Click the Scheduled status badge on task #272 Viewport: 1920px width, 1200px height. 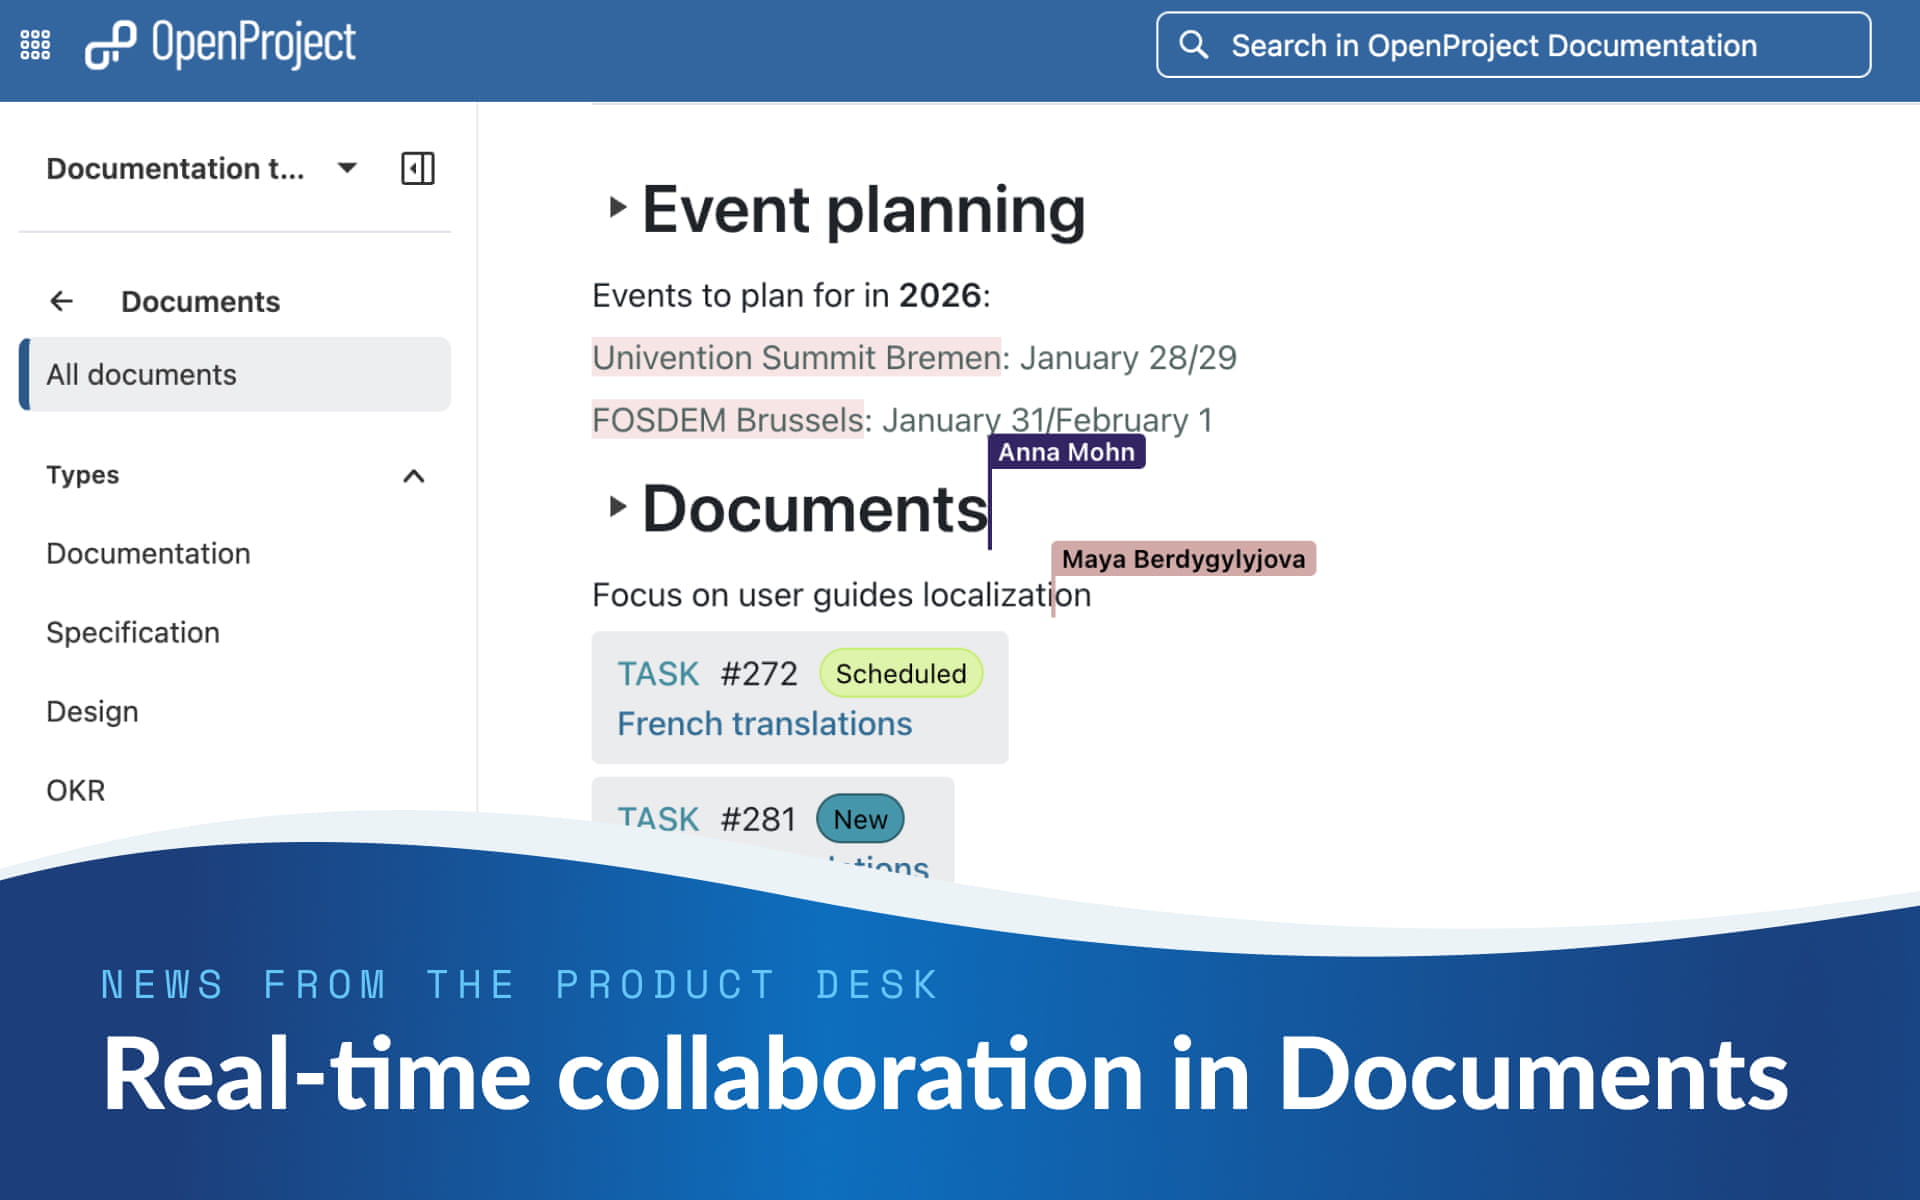[x=899, y=673]
